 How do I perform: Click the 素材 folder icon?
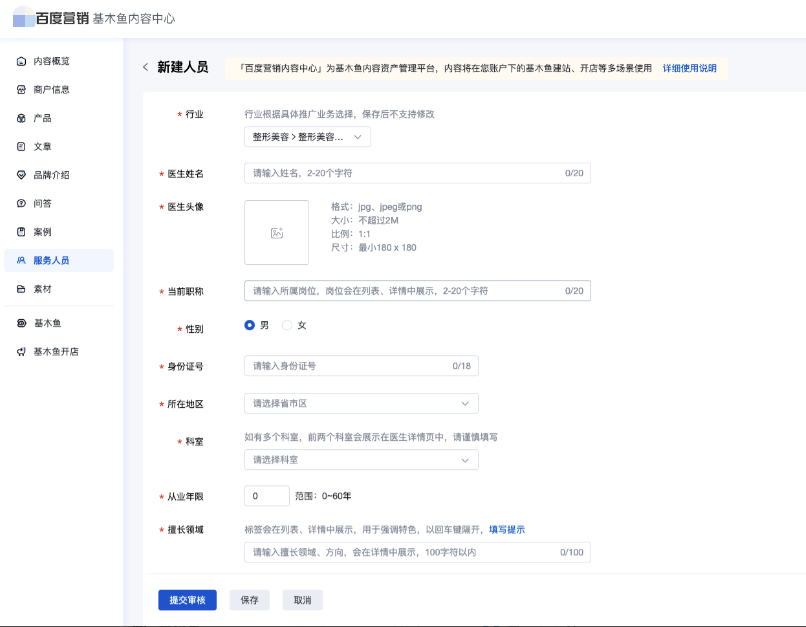21,289
